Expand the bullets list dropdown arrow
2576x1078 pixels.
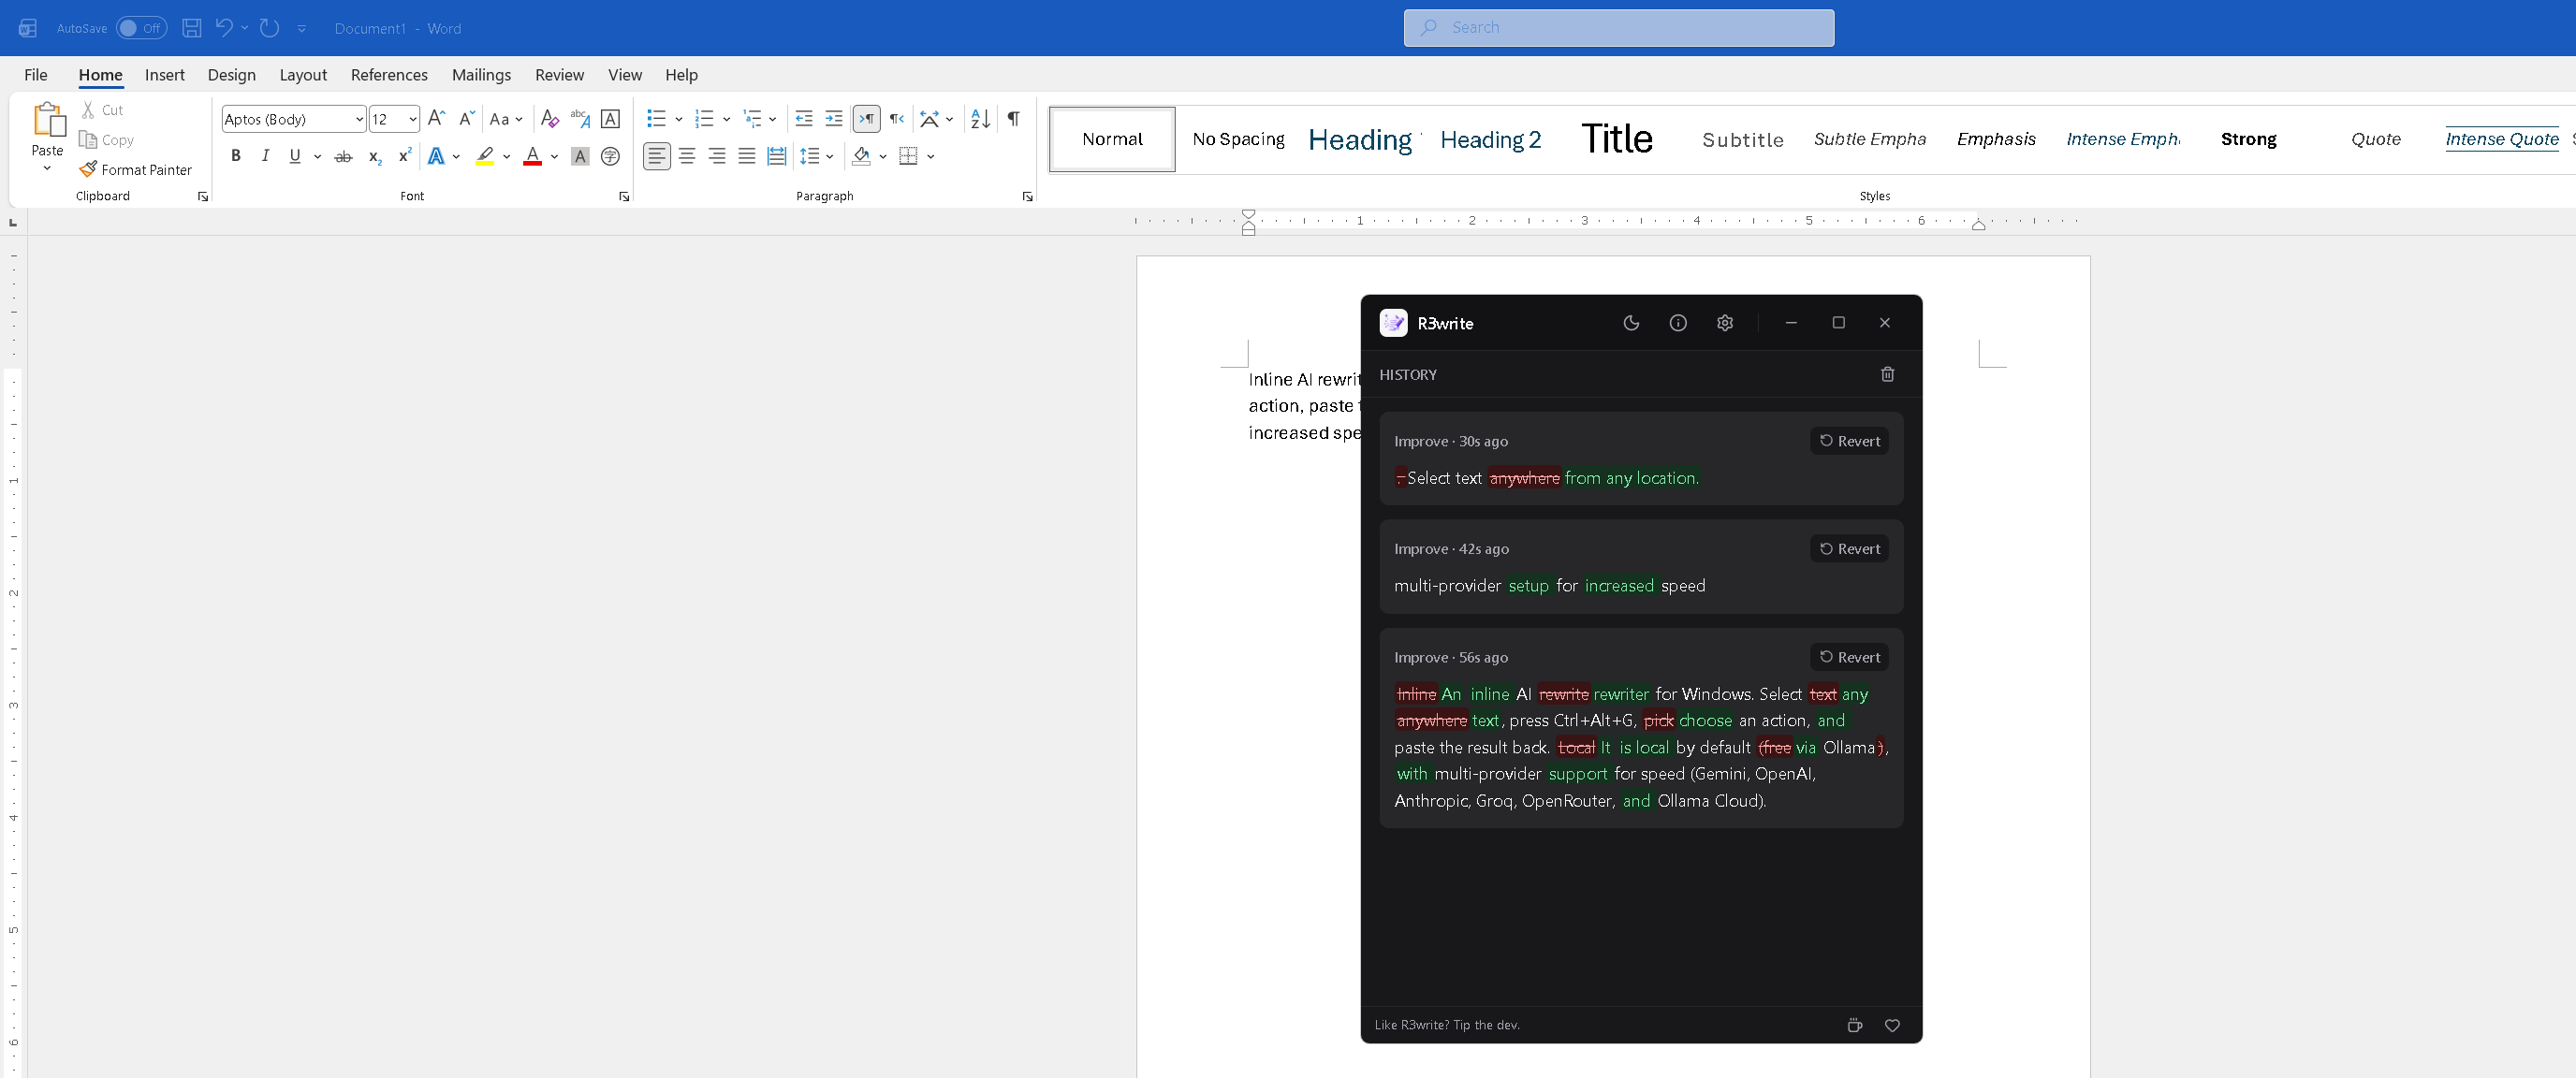tap(678, 120)
